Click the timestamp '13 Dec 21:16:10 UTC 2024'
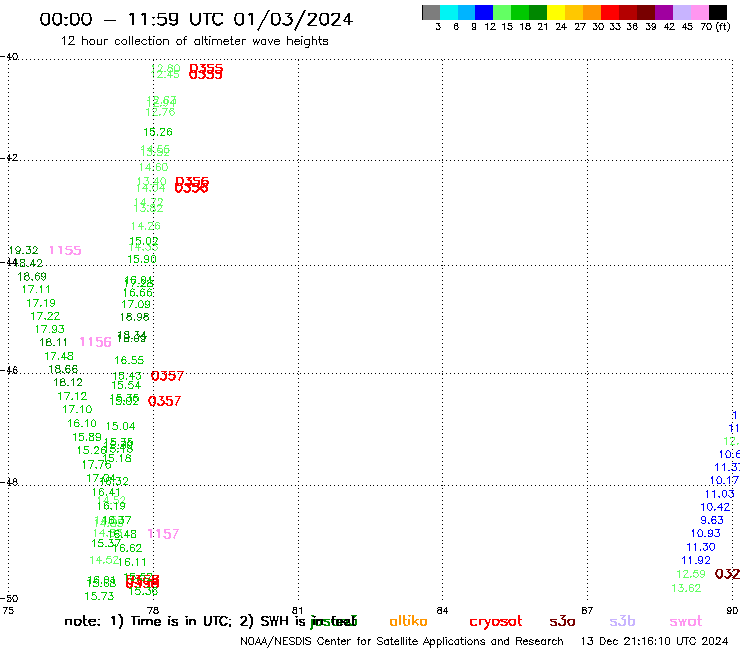The width and height of the screenshot is (740, 650). tap(655, 641)
